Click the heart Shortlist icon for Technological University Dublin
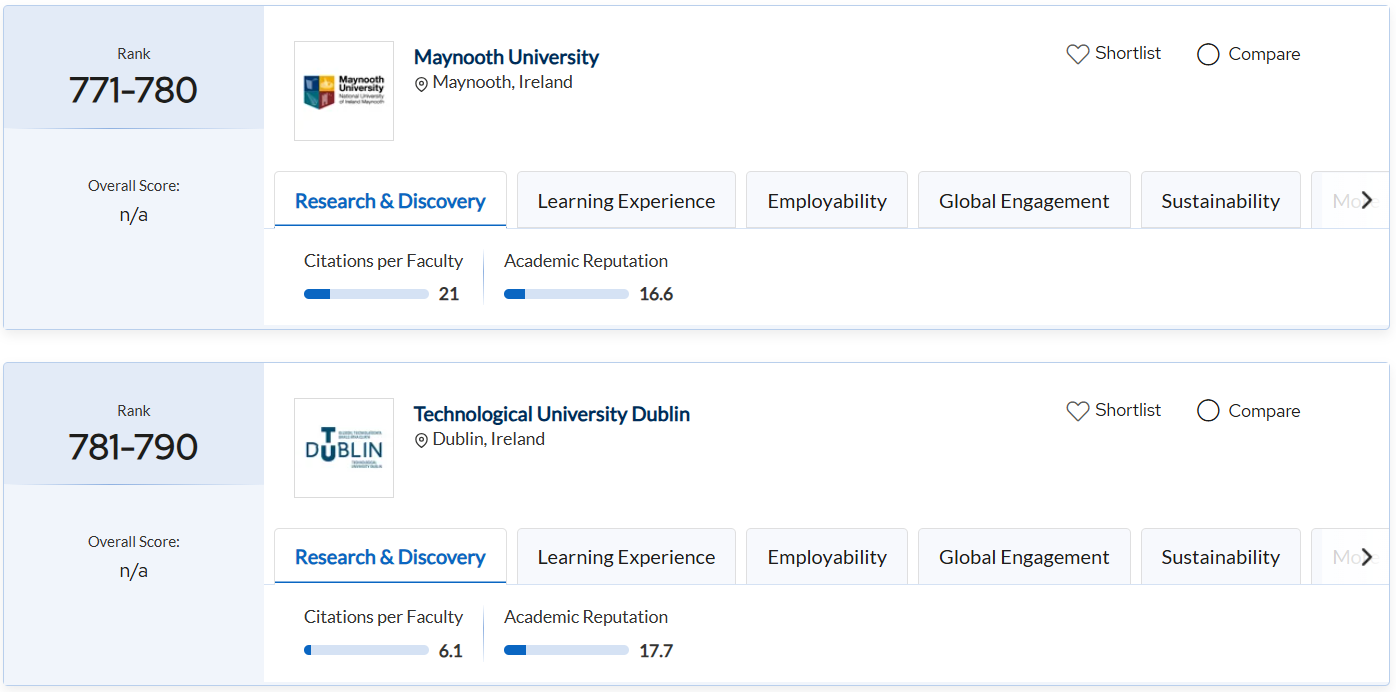The image size is (1396, 692). [1077, 411]
